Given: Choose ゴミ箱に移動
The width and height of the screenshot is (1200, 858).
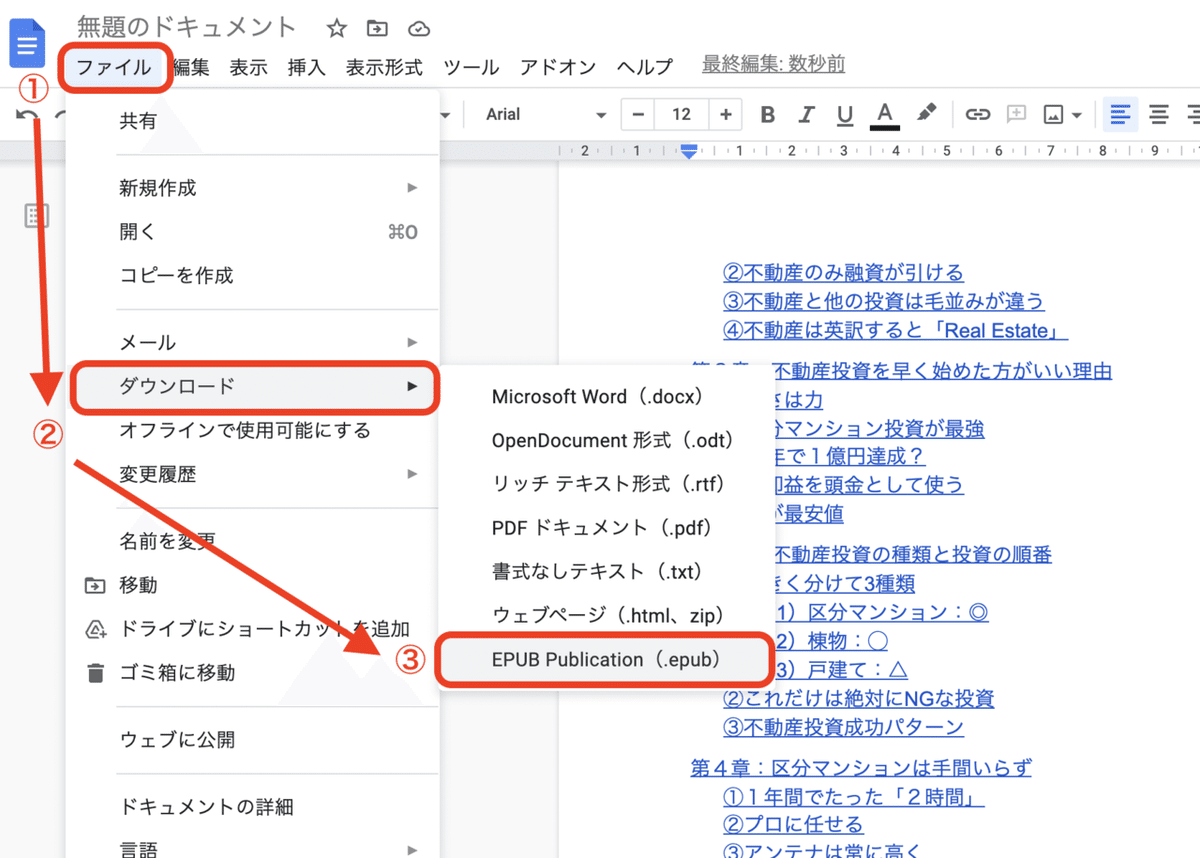Looking at the screenshot, I should point(252,673).
